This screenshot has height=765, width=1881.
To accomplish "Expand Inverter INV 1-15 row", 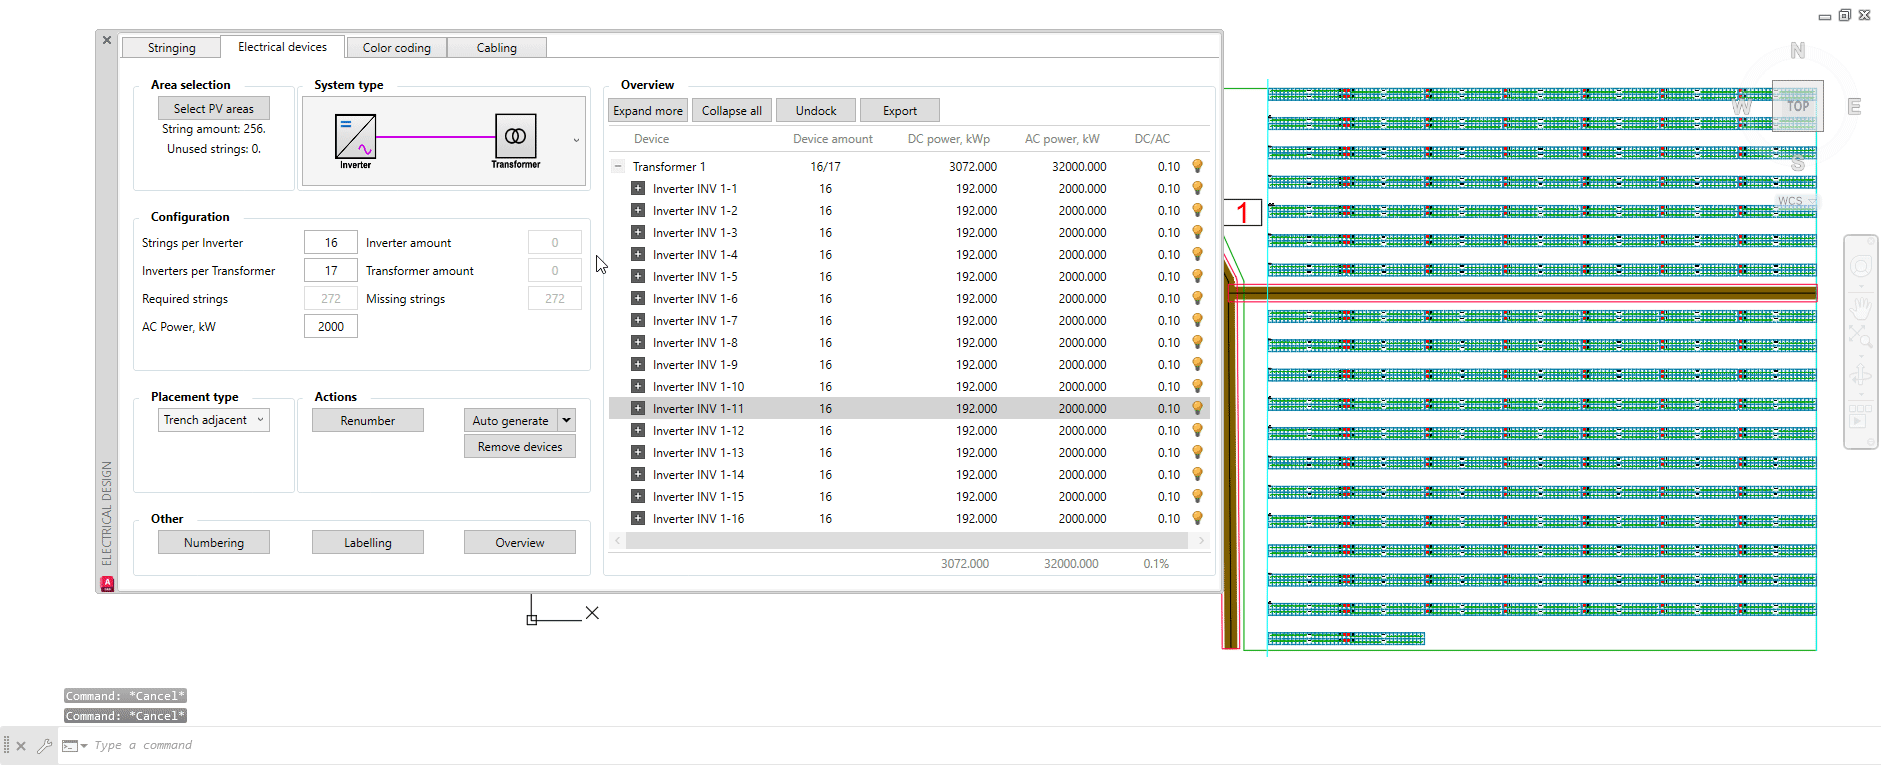I will point(638,496).
